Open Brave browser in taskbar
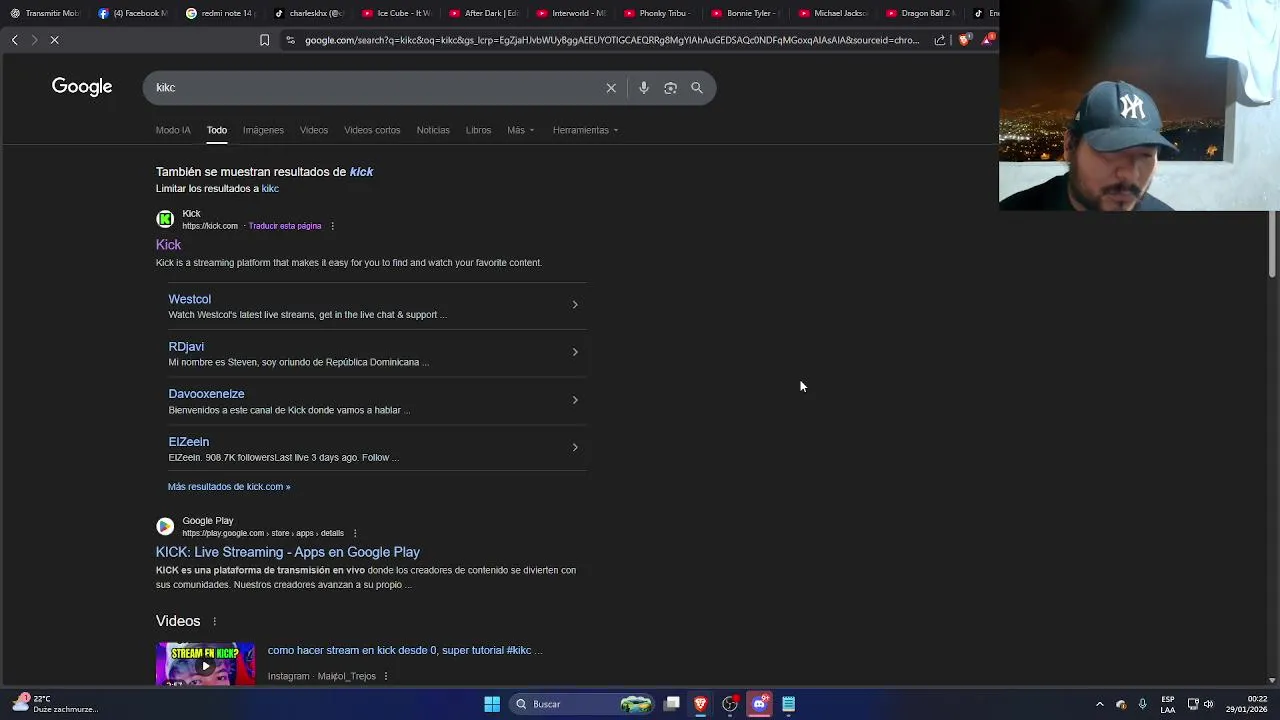Image resolution: width=1280 pixels, height=720 pixels. tap(700, 704)
